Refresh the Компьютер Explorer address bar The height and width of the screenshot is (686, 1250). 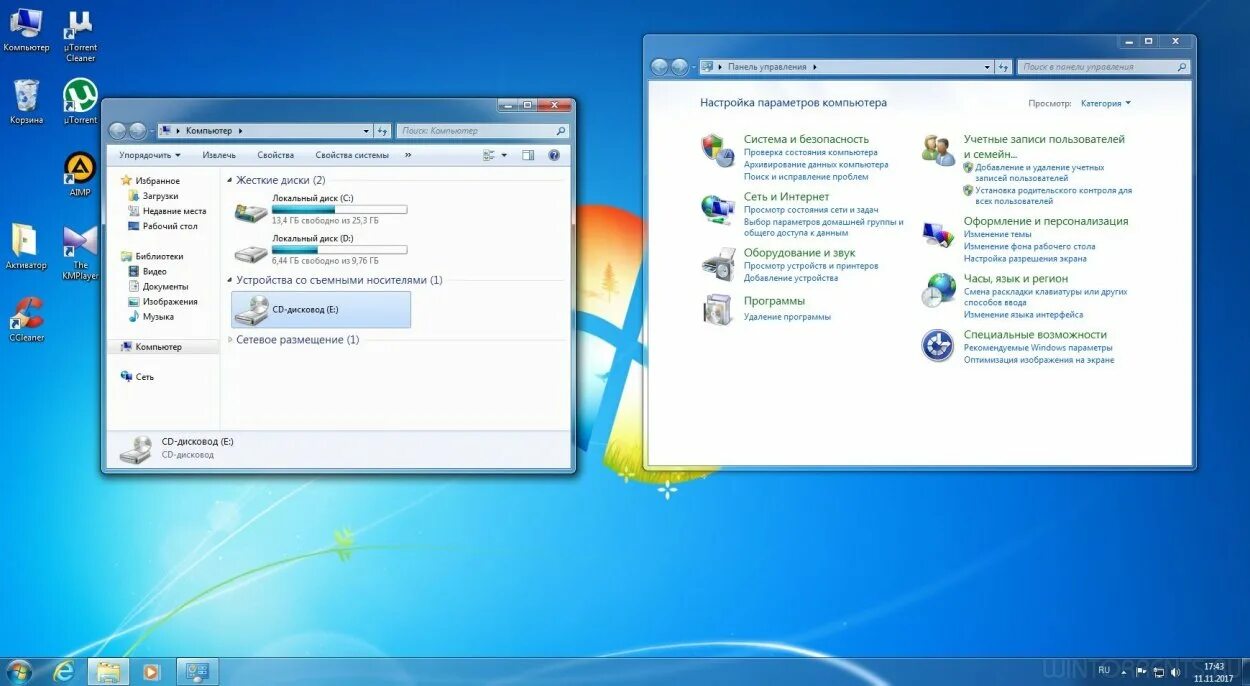(x=383, y=131)
